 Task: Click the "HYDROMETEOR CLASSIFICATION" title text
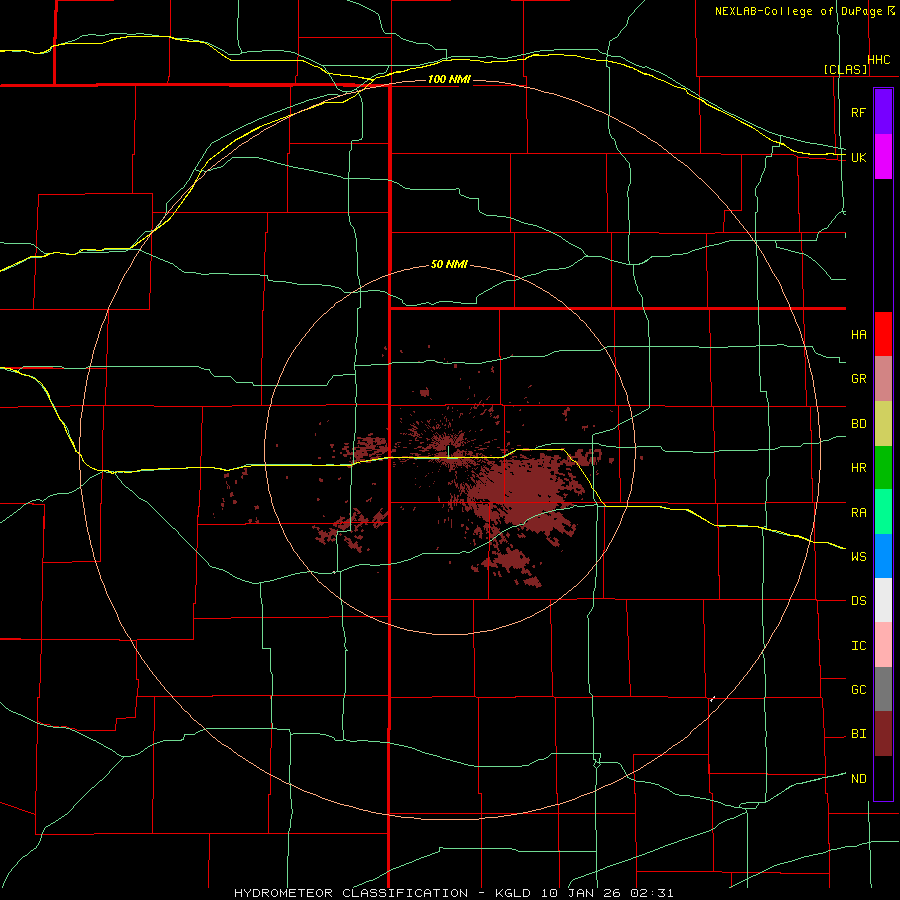[351, 893]
